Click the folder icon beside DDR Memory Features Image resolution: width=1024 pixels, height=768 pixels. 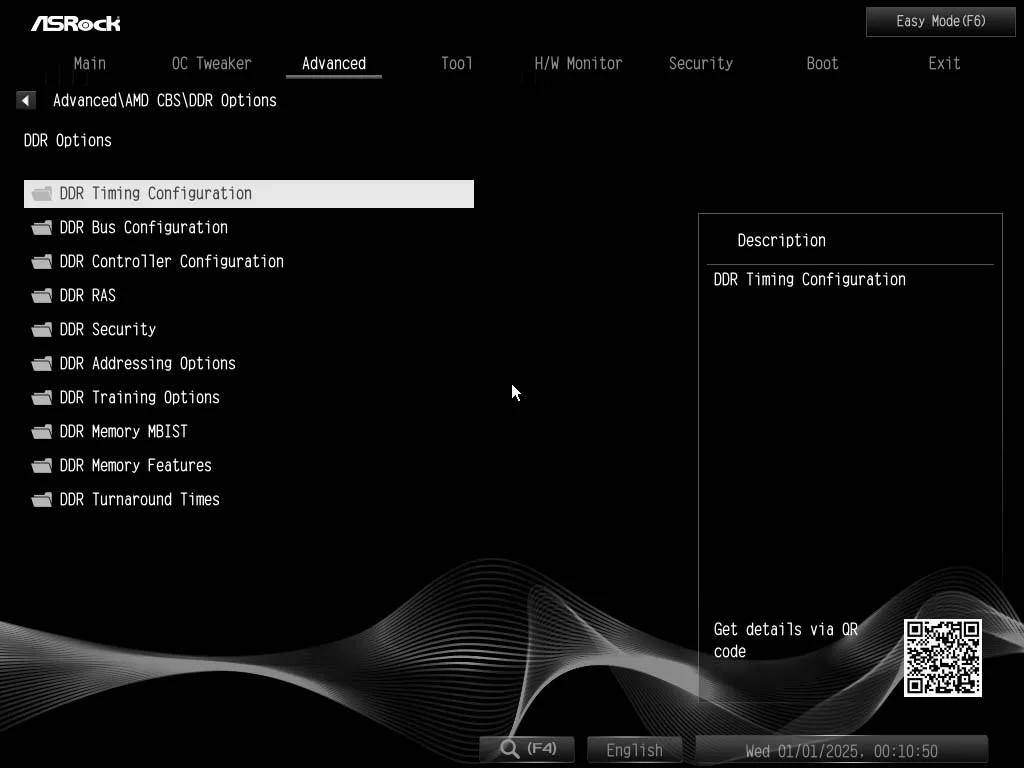coord(42,466)
